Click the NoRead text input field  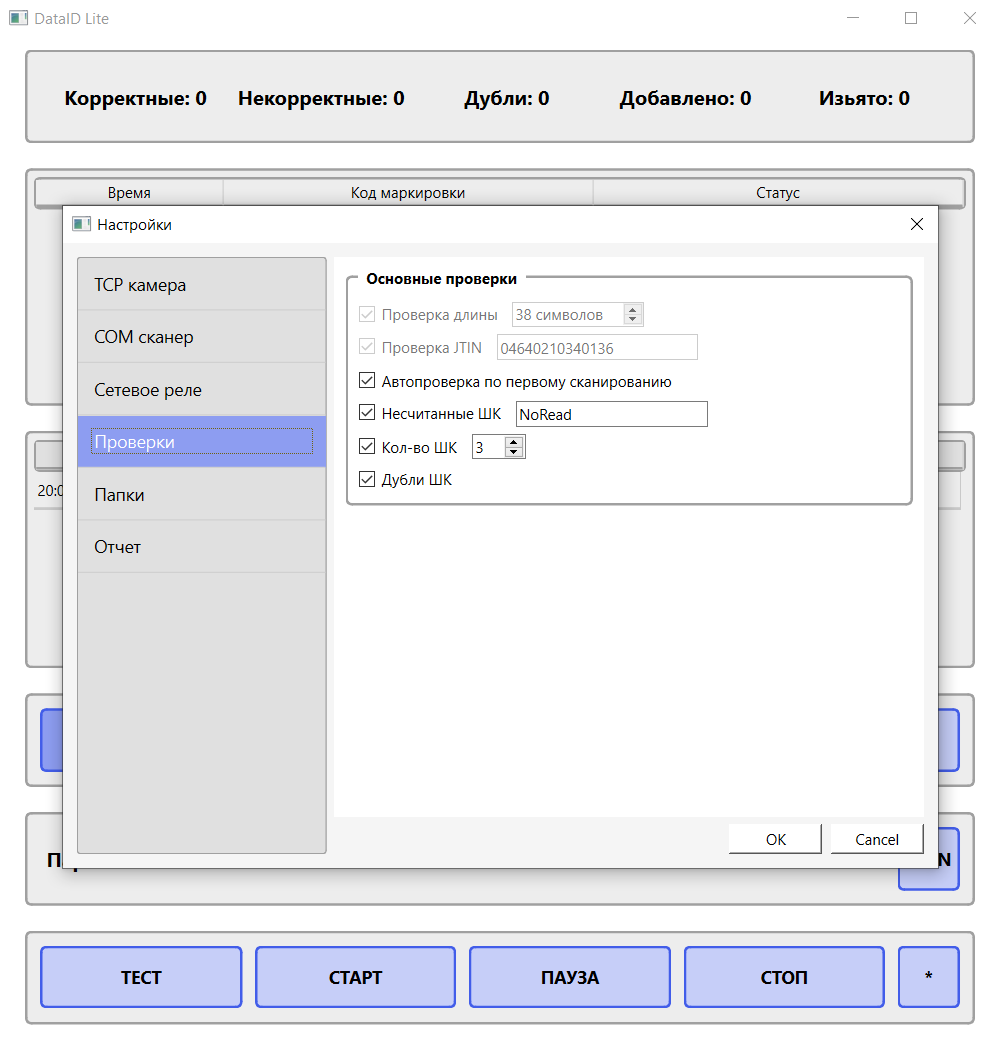tap(611, 413)
